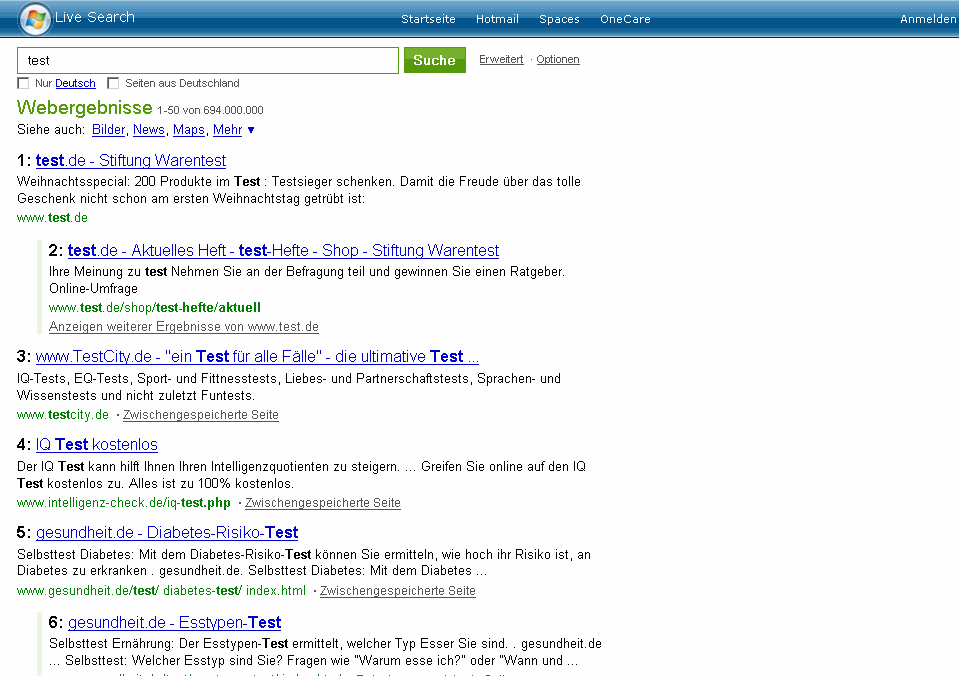Click Anmelden to sign in
Screen dimensions: 959x676
tap(928, 19)
